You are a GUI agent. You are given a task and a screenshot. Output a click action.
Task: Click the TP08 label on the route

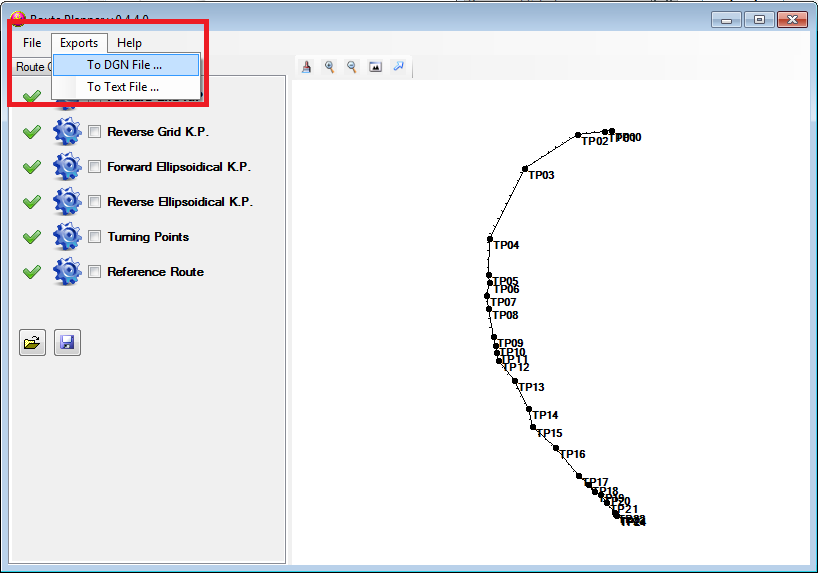506,315
